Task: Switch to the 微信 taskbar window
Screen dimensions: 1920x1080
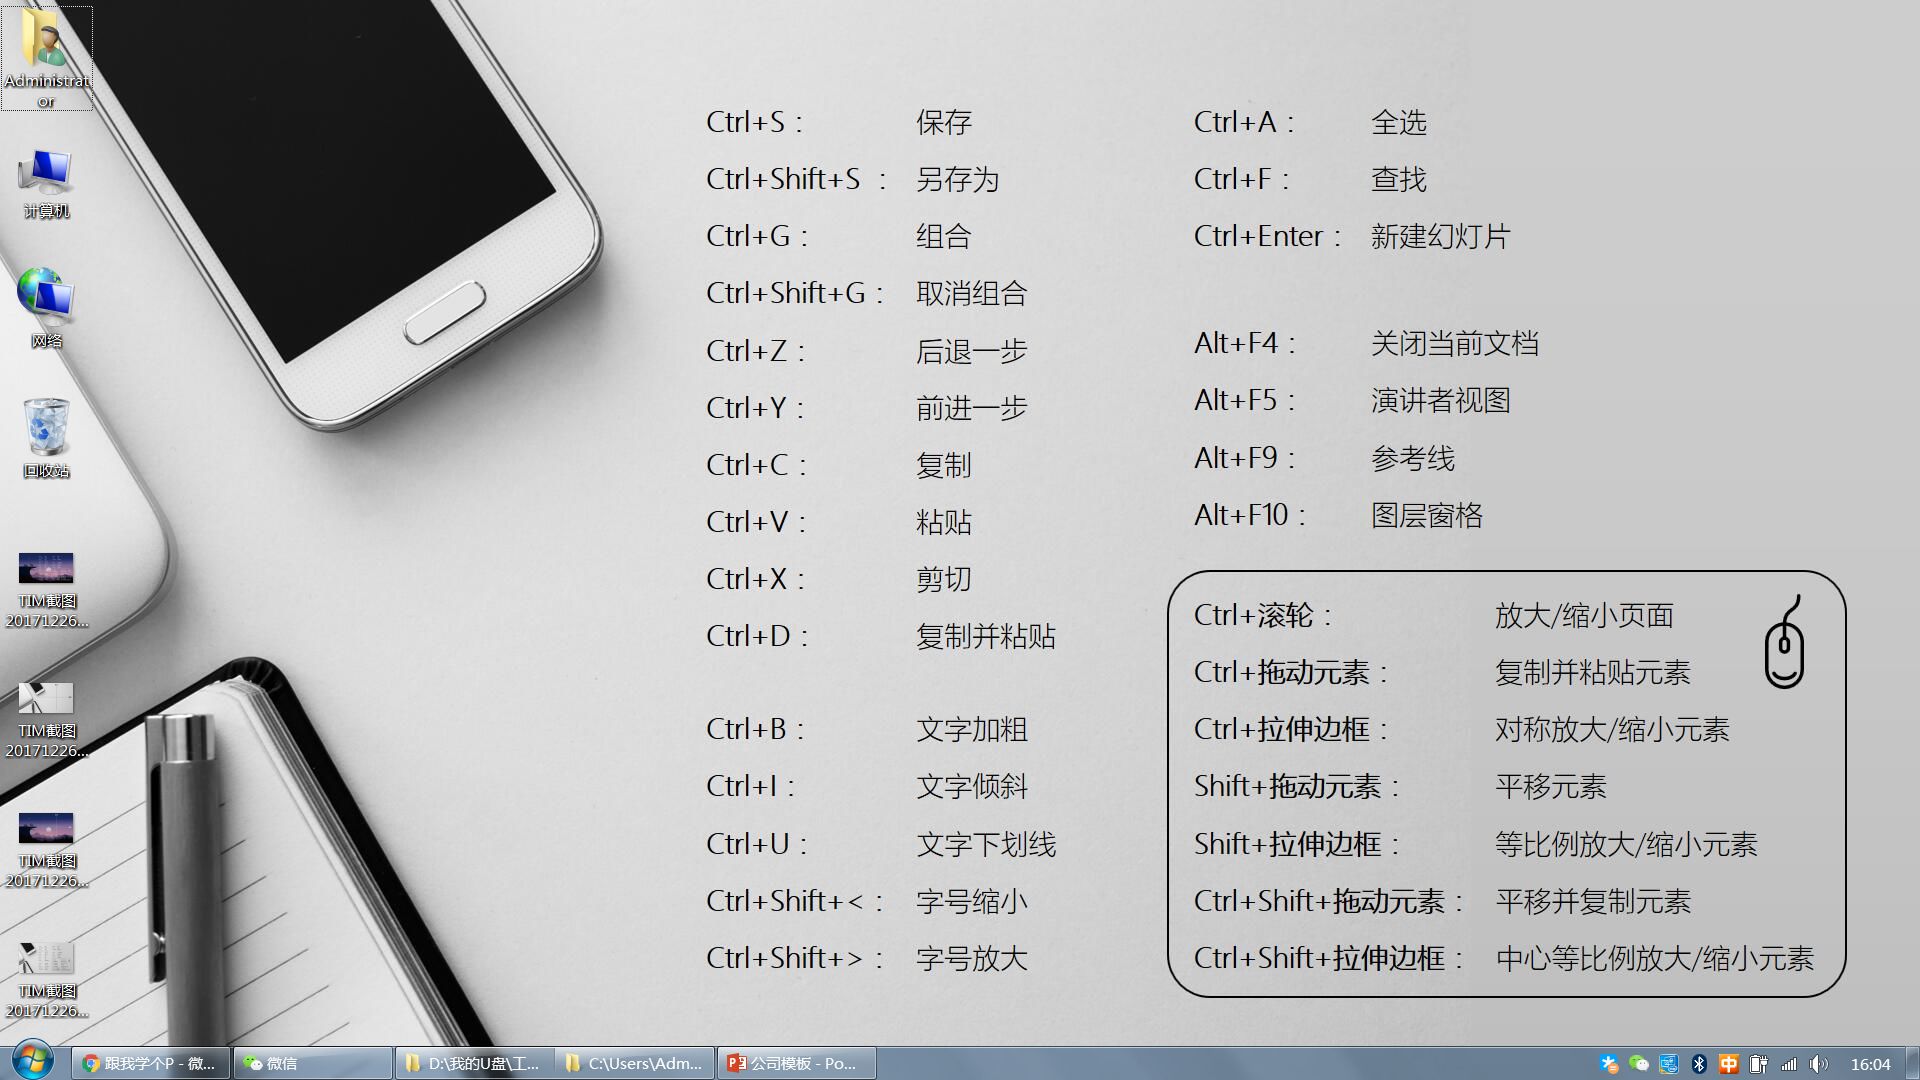Action: pyautogui.click(x=312, y=1063)
